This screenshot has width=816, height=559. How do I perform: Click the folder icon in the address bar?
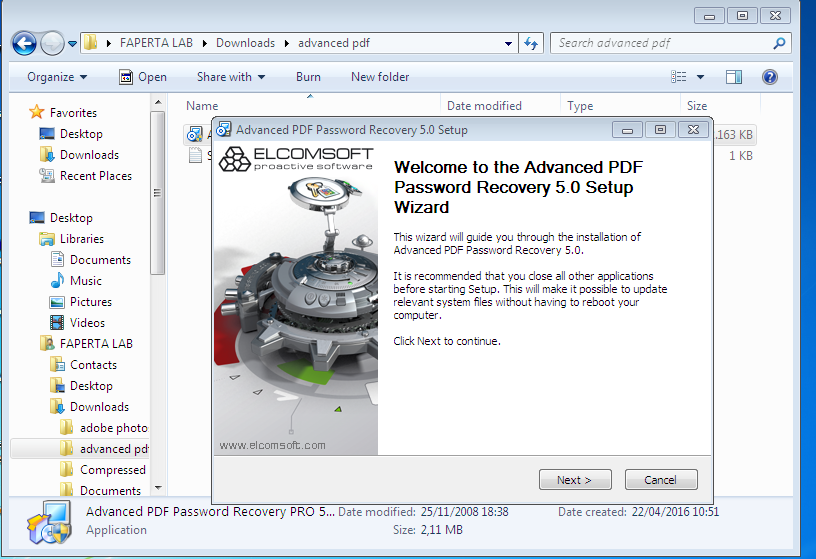click(x=91, y=43)
